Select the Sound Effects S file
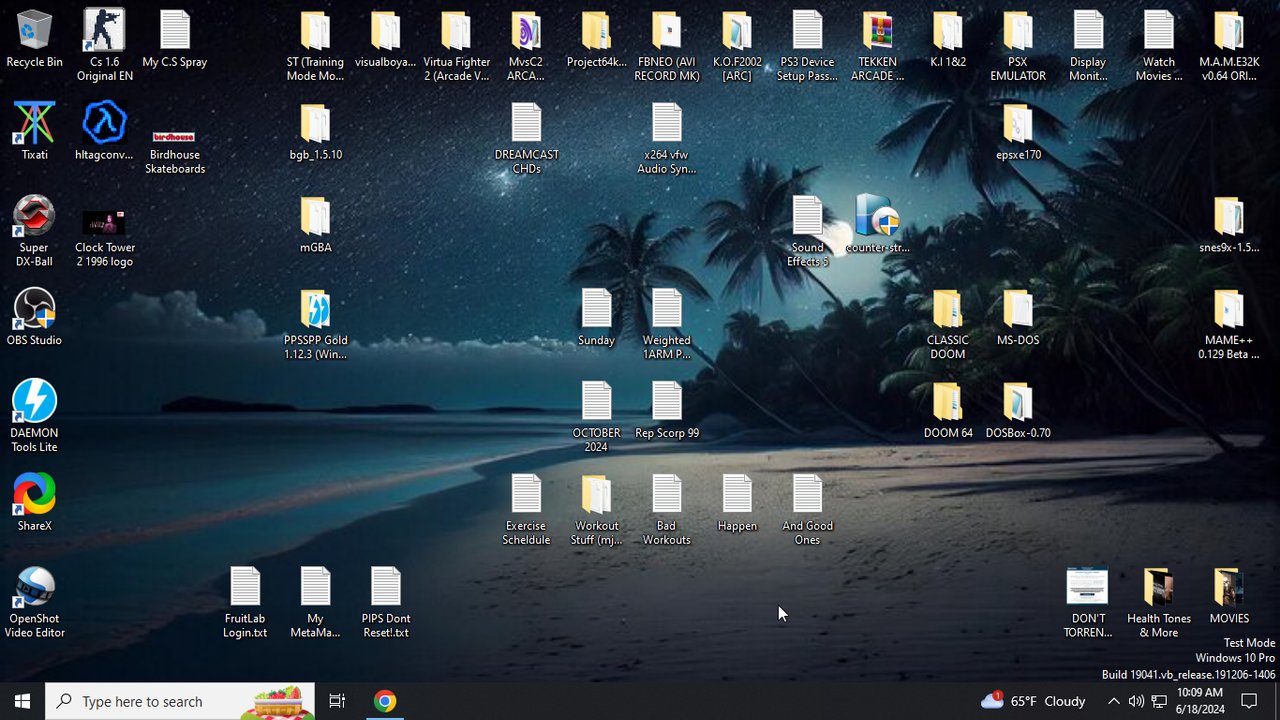This screenshot has height=720, width=1280. point(807,232)
